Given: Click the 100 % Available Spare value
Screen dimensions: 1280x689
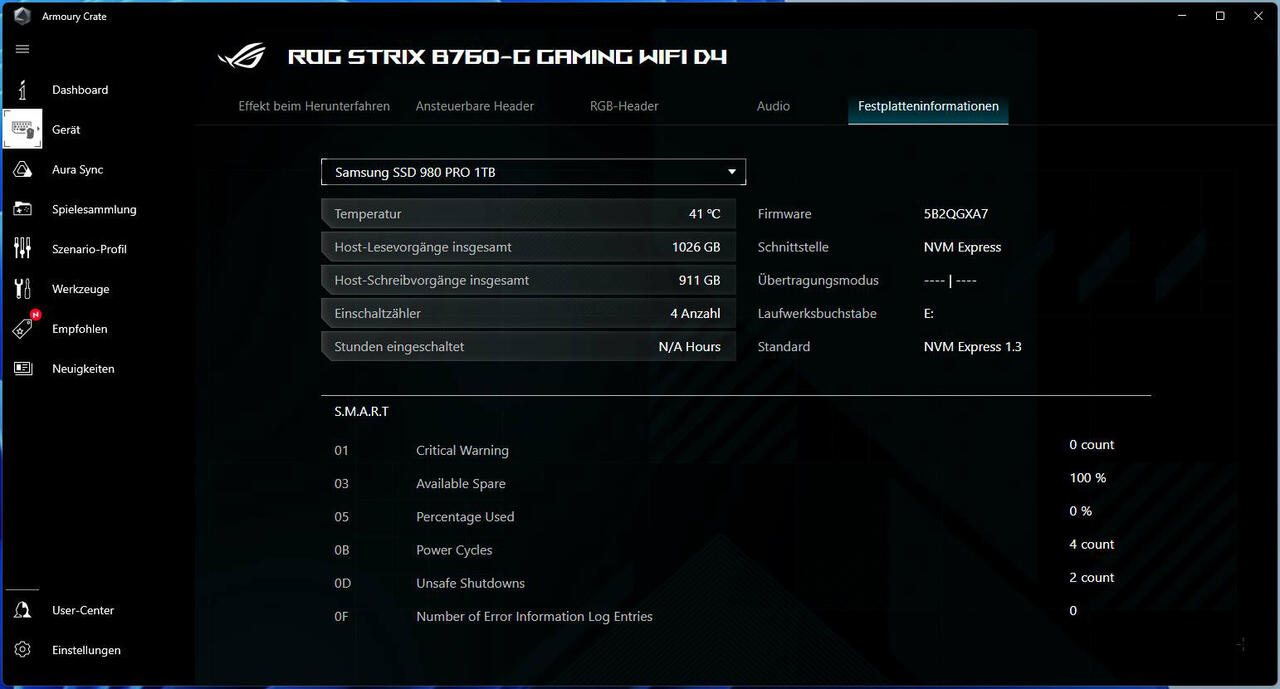Looking at the screenshot, I should pos(1088,478).
